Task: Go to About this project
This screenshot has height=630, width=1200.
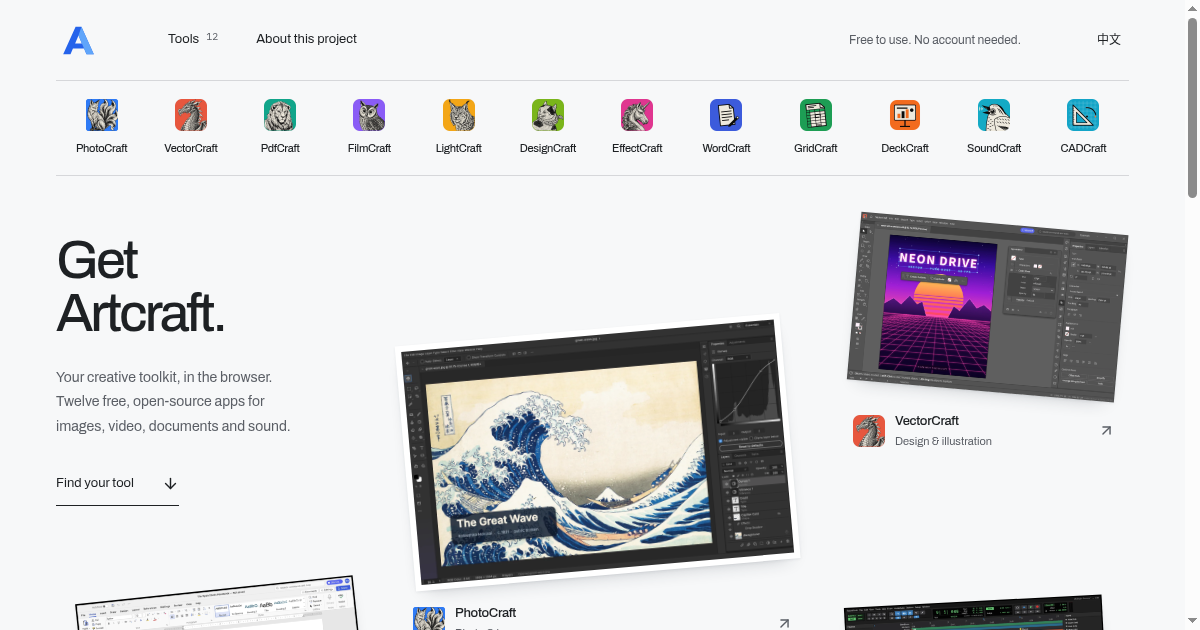Action: 306,39
